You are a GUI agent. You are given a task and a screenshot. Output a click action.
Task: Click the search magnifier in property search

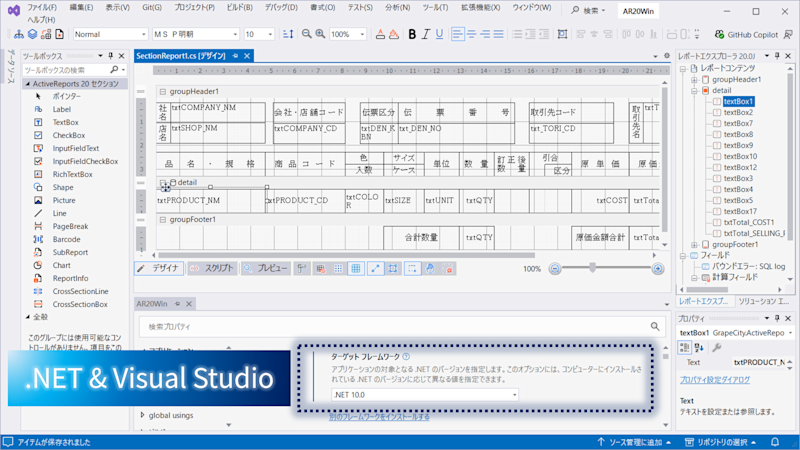pos(655,327)
